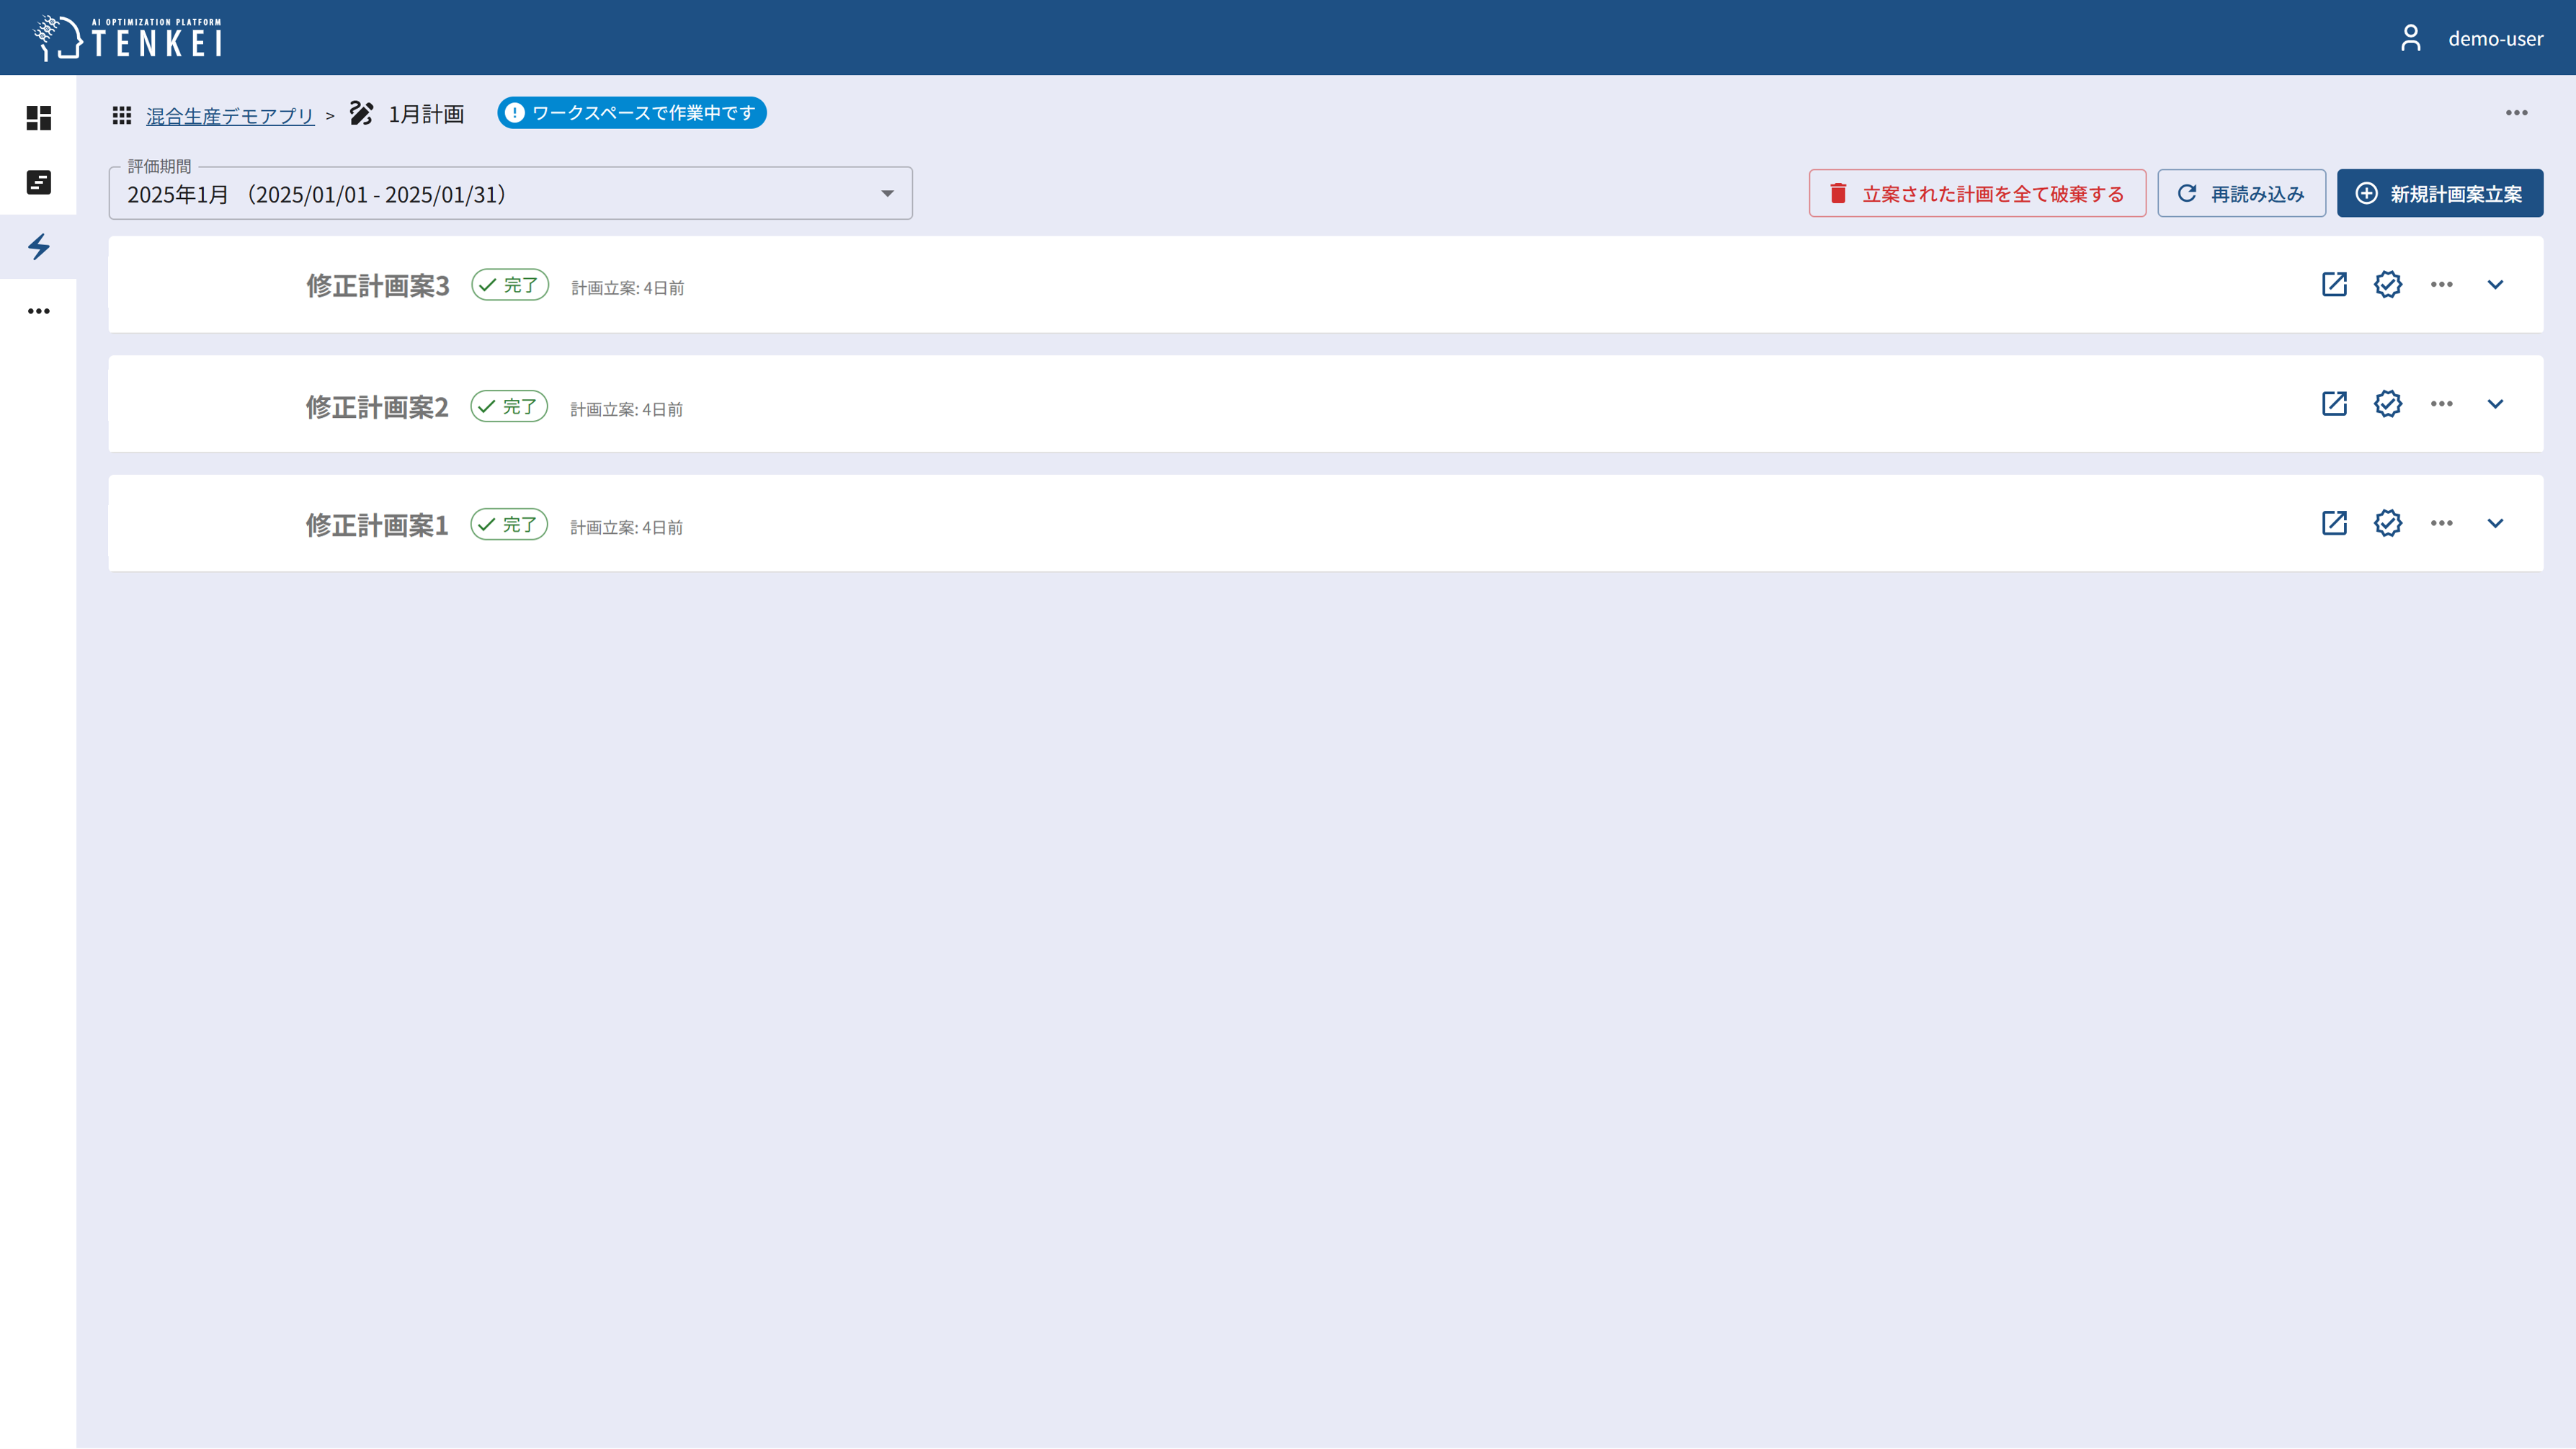Expand the 修正計画案1 row chevron

coord(2495,523)
